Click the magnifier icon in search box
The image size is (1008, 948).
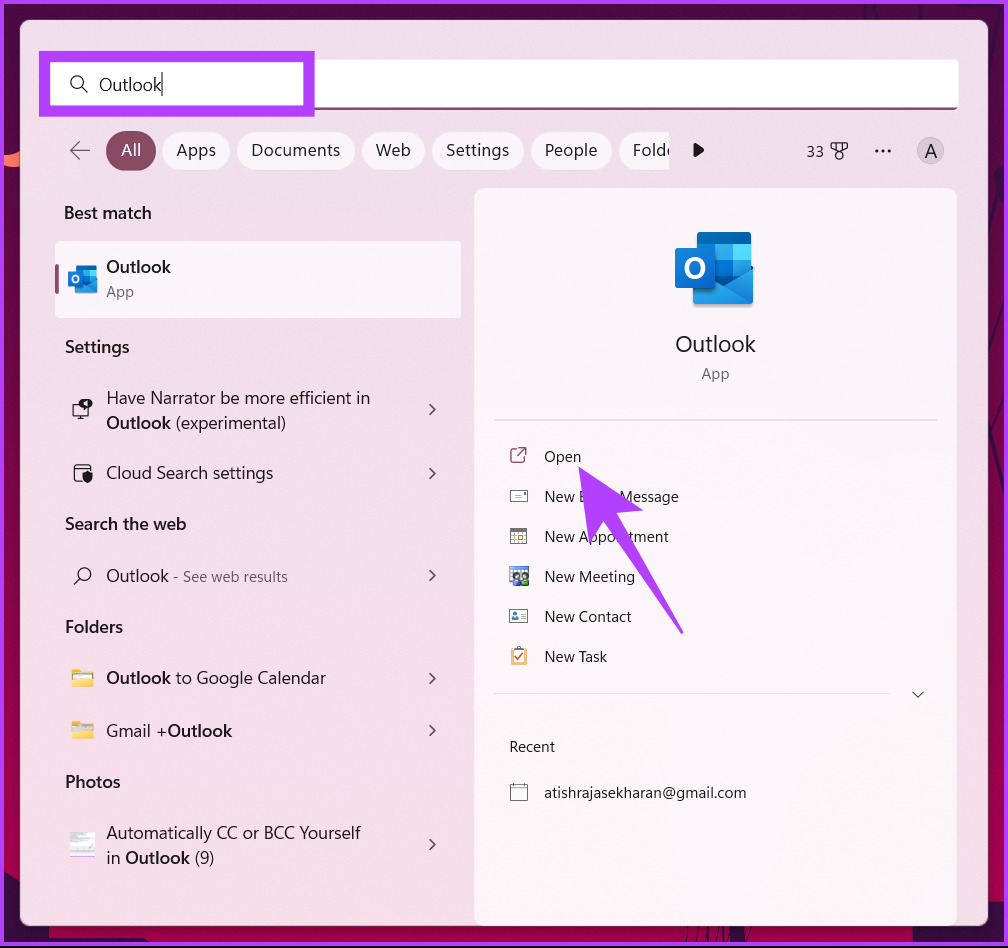click(78, 84)
